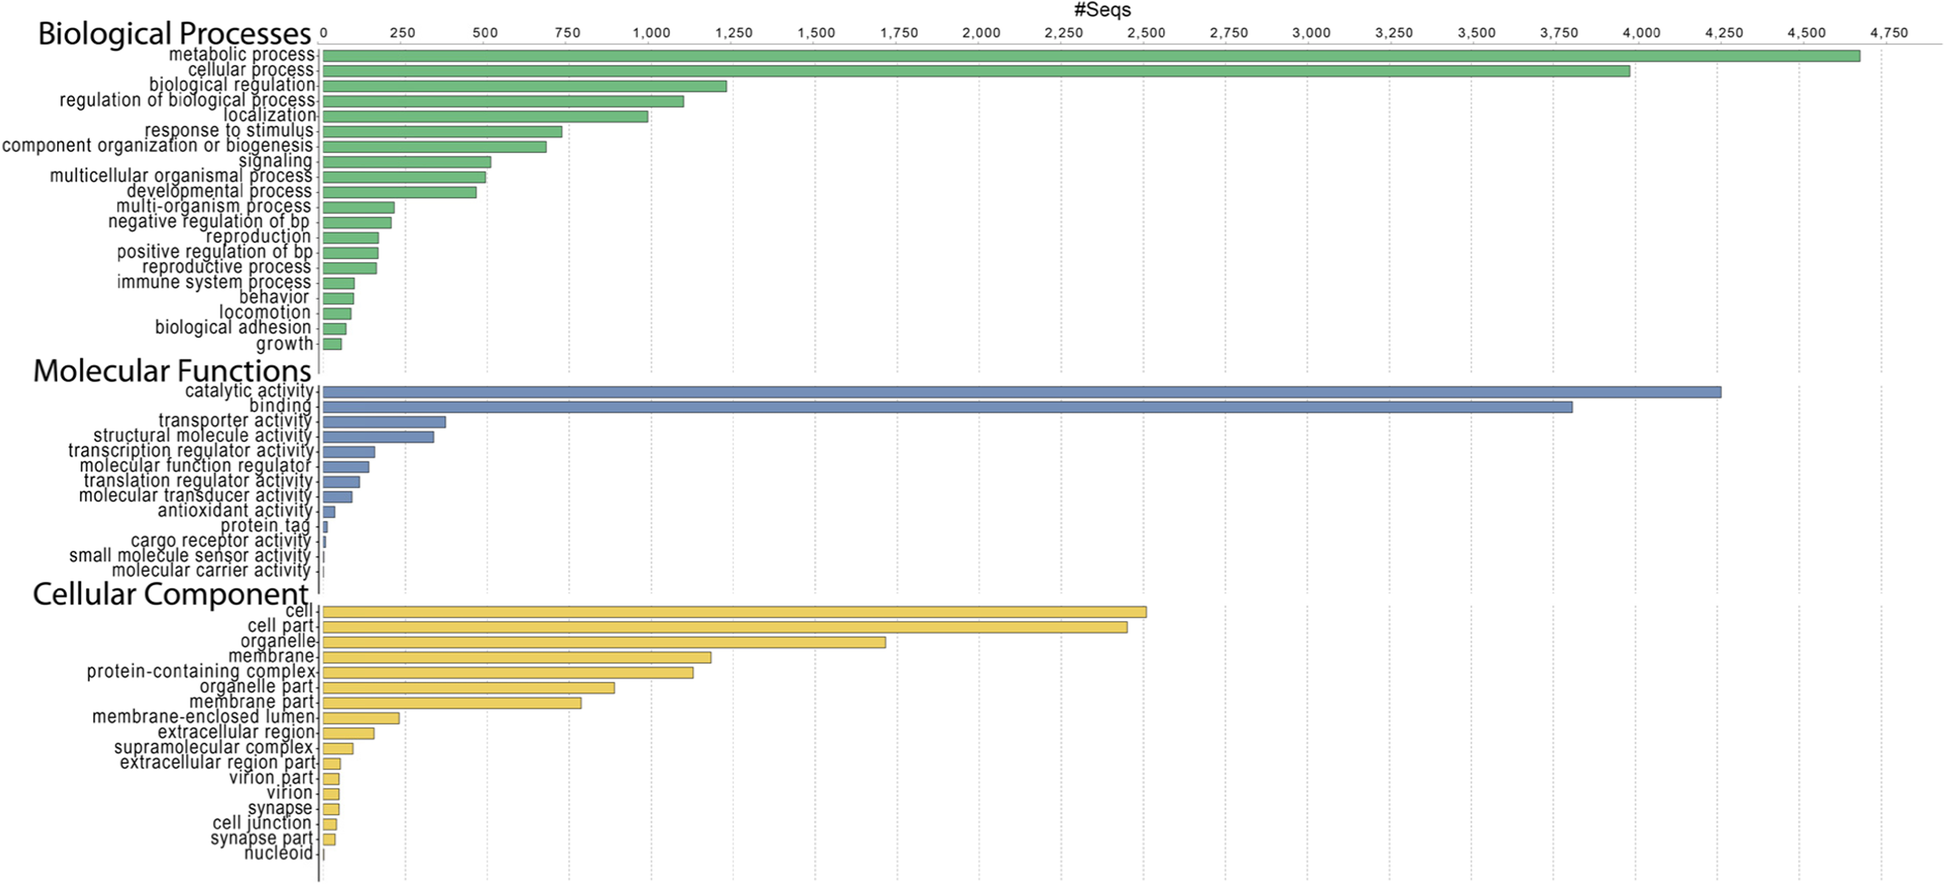This screenshot has width=1946, height=886.
Task: Select 'regulation of biological process' label
Action: (187, 100)
